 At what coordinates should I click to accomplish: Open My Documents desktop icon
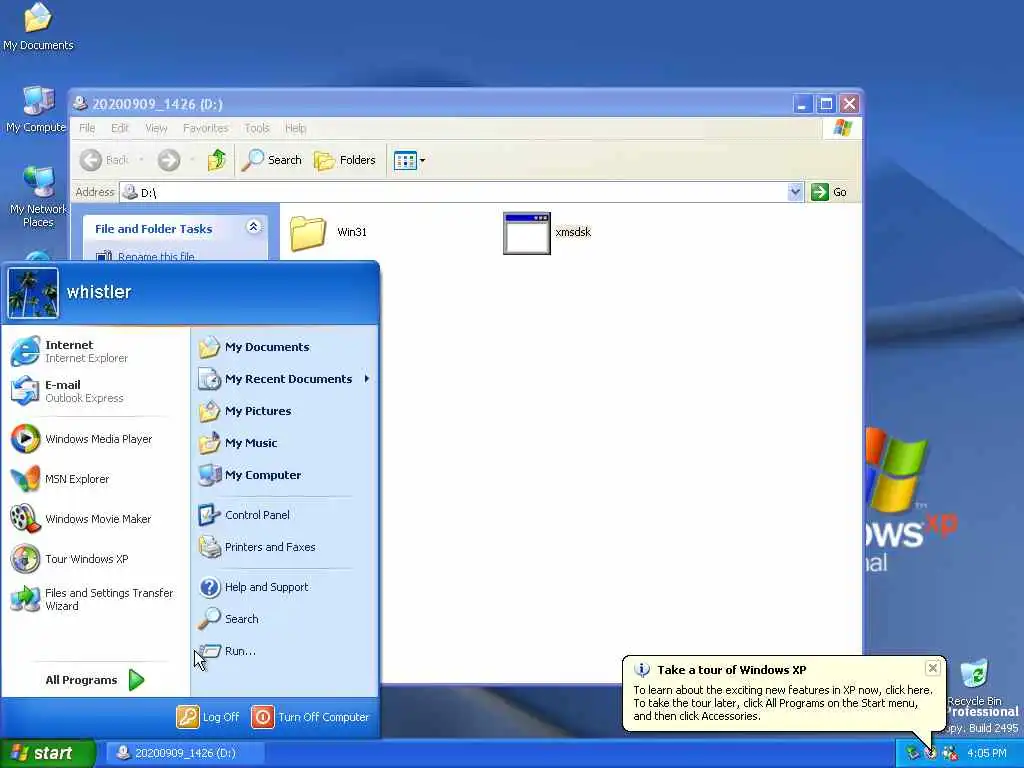[x=38, y=27]
